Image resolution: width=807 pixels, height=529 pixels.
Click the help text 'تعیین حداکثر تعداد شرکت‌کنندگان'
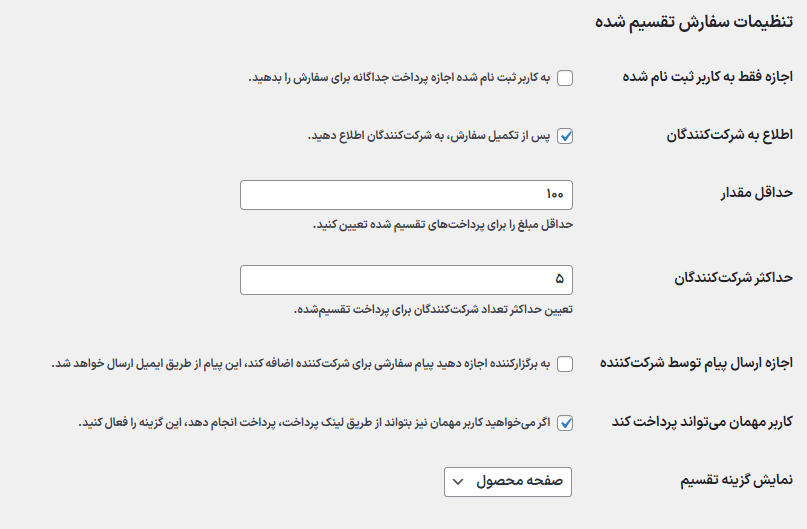(433, 309)
